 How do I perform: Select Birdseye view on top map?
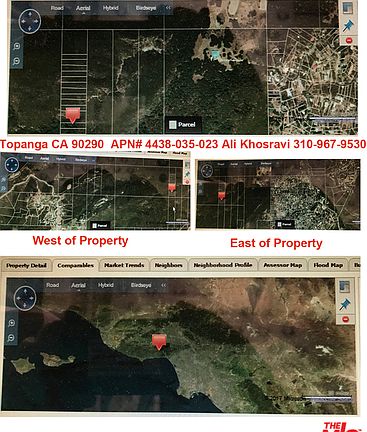pos(146,8)
